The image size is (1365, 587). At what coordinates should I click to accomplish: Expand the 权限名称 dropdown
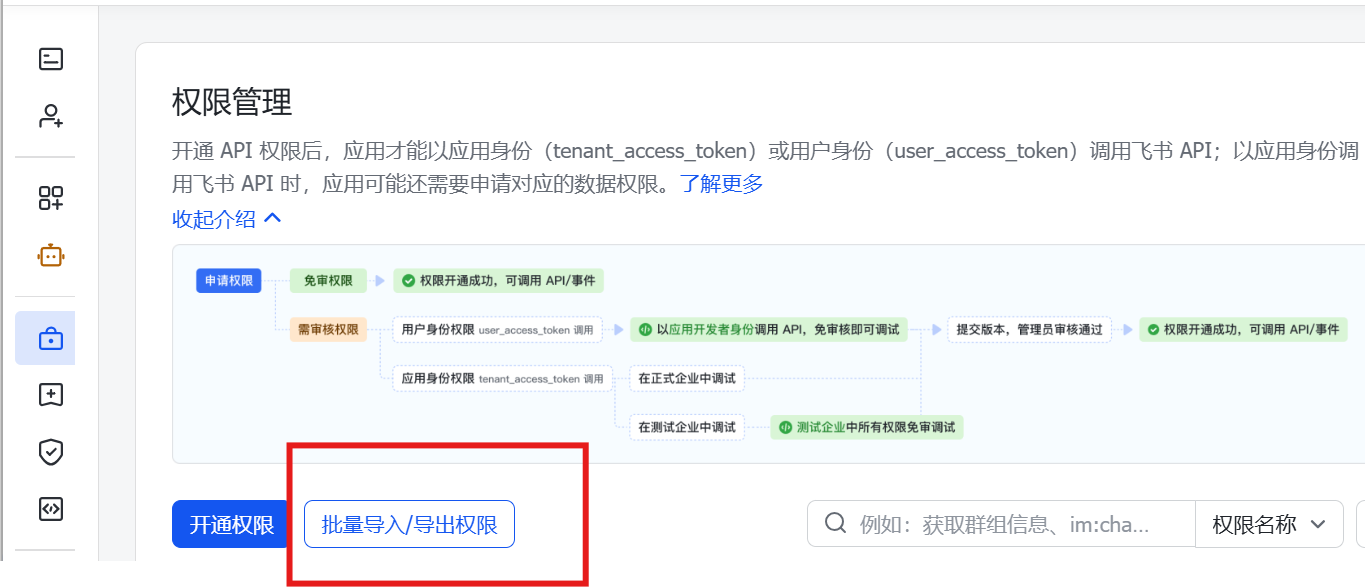point(1269,525)
